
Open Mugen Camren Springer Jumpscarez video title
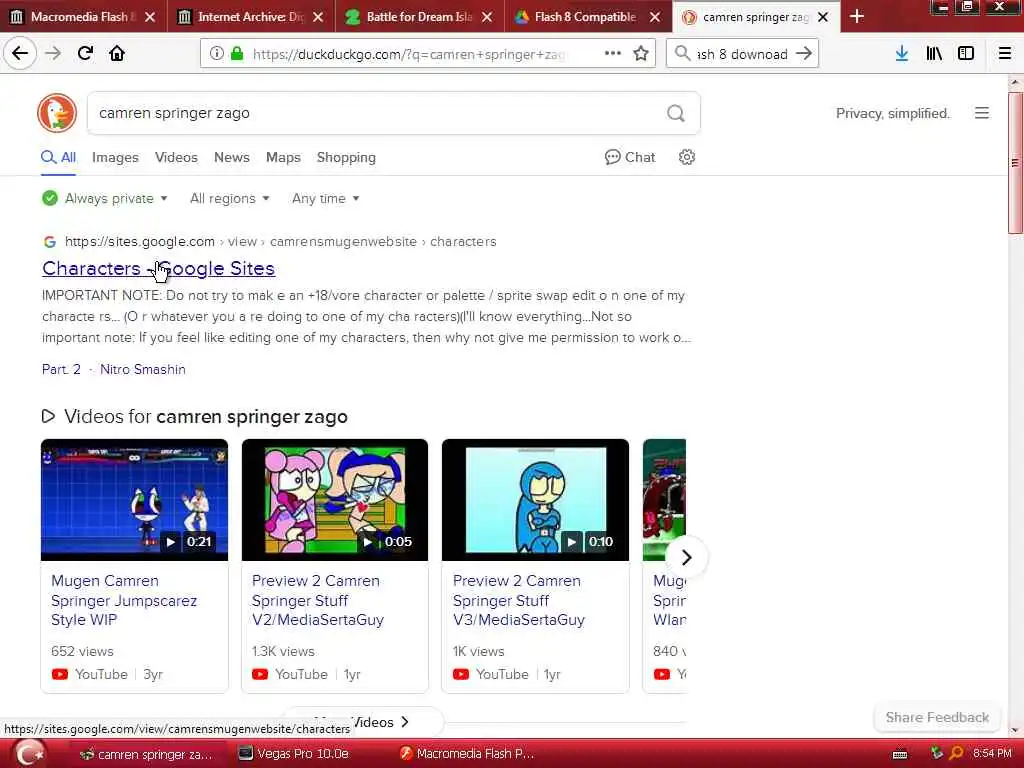click(124, 600)
